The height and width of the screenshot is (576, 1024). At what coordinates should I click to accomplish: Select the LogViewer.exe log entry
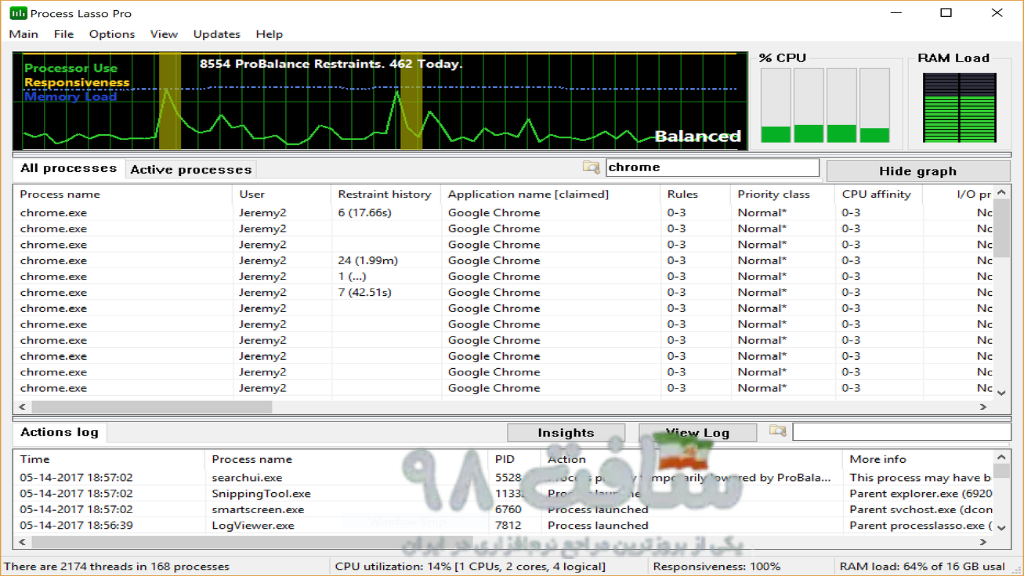pyautogui.click(x=503, y=526)
